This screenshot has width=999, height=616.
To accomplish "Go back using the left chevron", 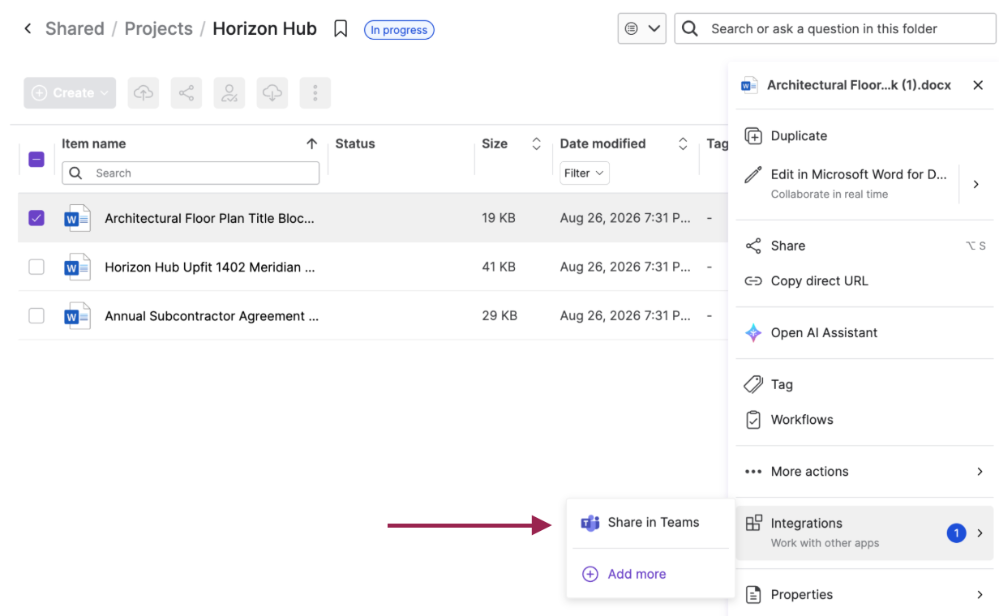I will coord(27,29).
